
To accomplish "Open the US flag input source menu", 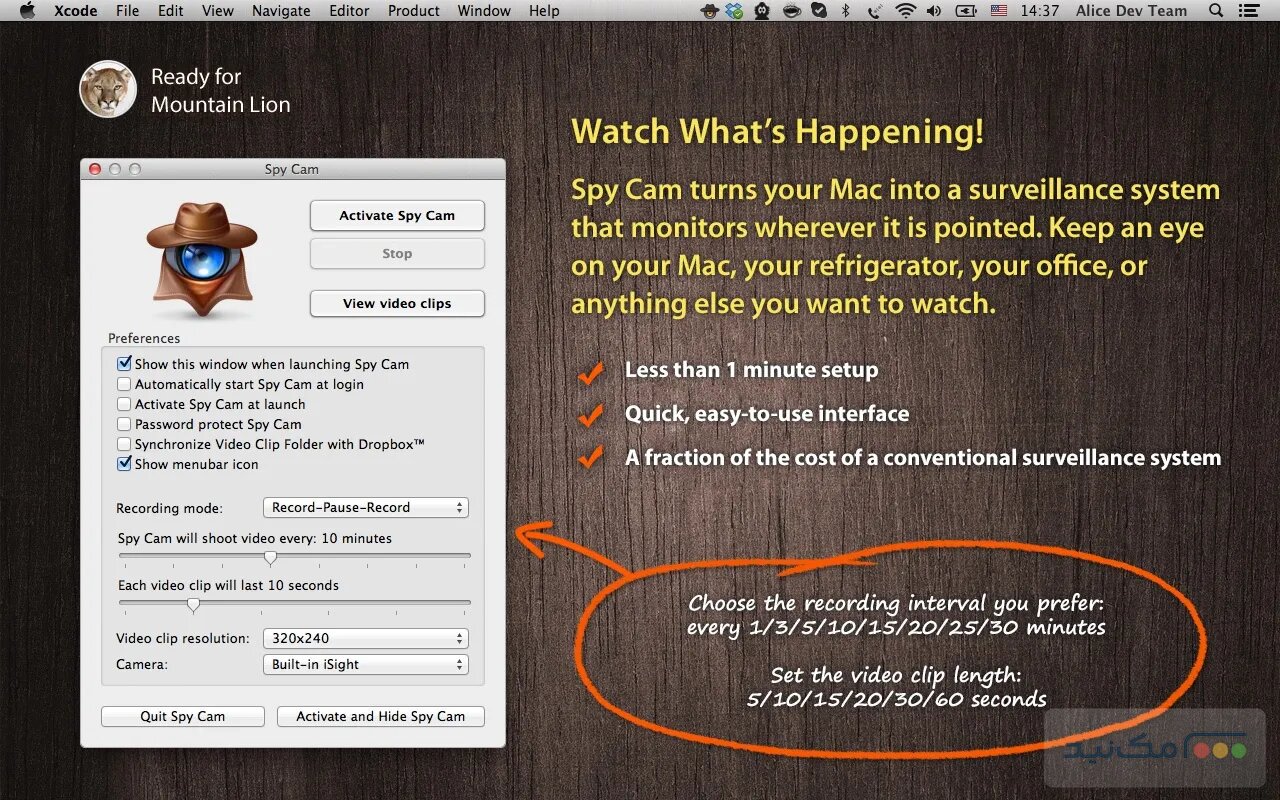I will point(999,11).
